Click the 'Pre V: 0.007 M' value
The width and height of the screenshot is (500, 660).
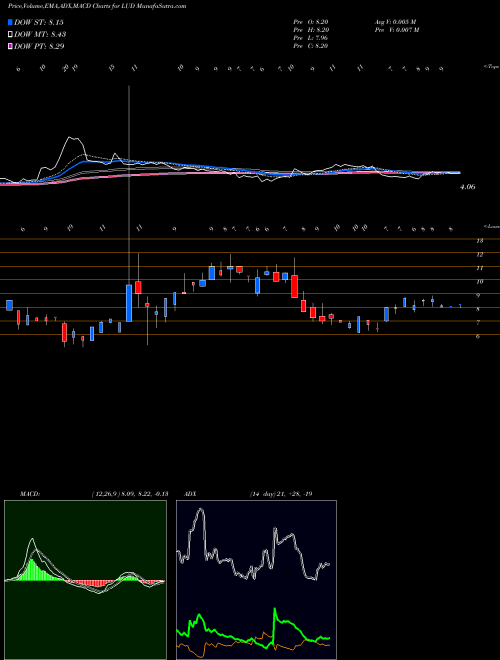point(396,30)
